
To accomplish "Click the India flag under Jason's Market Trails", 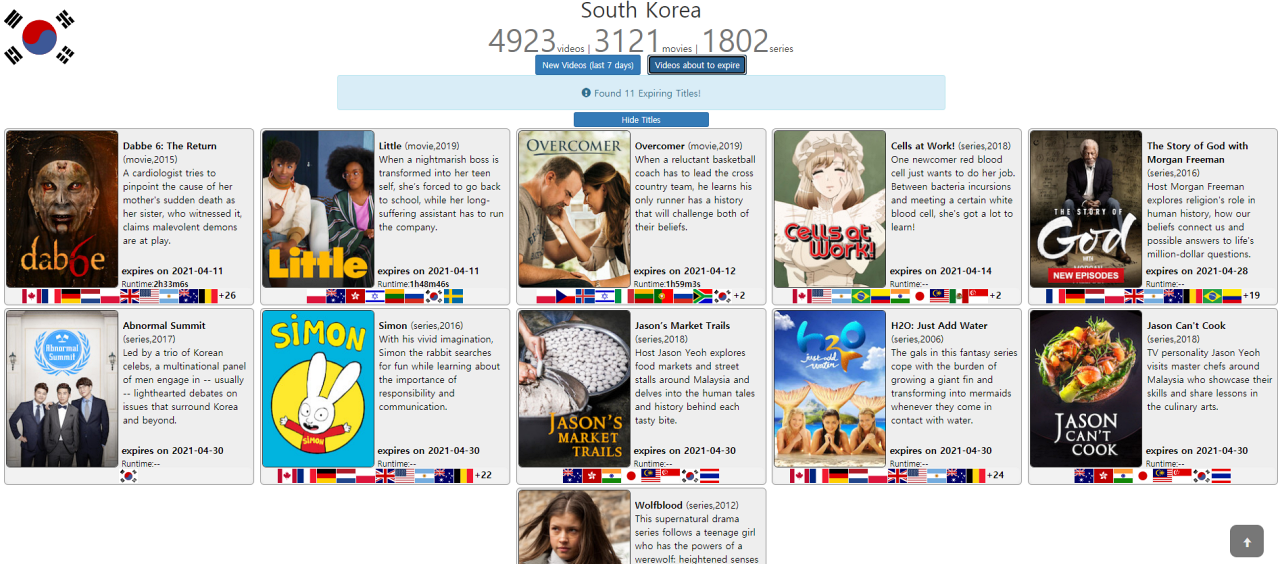I will point(611,476).
